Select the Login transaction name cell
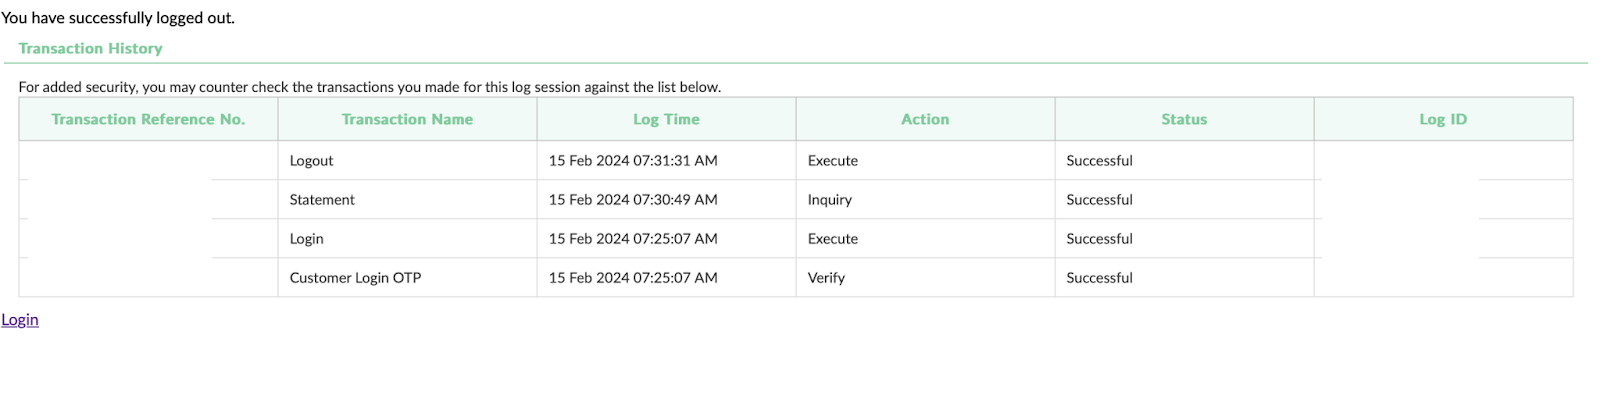Screen dimensions: 1600x395 pos(407,238)
